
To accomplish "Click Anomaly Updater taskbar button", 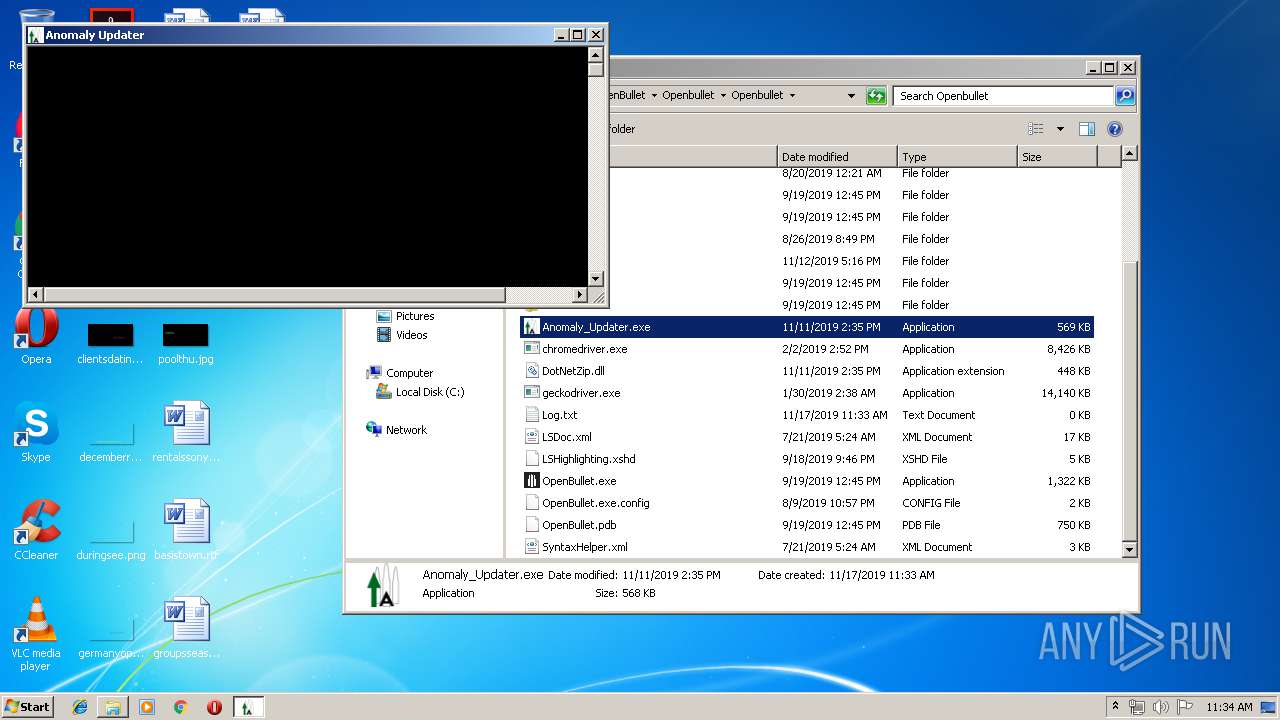I will (249, 707).
